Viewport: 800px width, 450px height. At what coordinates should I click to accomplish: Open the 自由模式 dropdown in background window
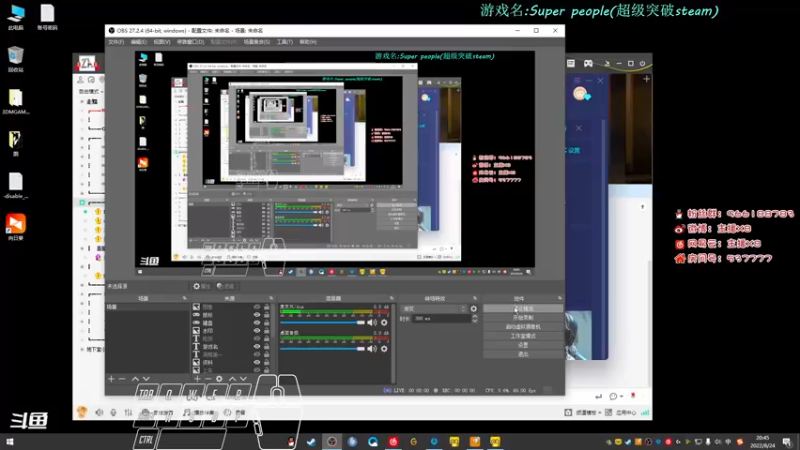tap(91, 91)
